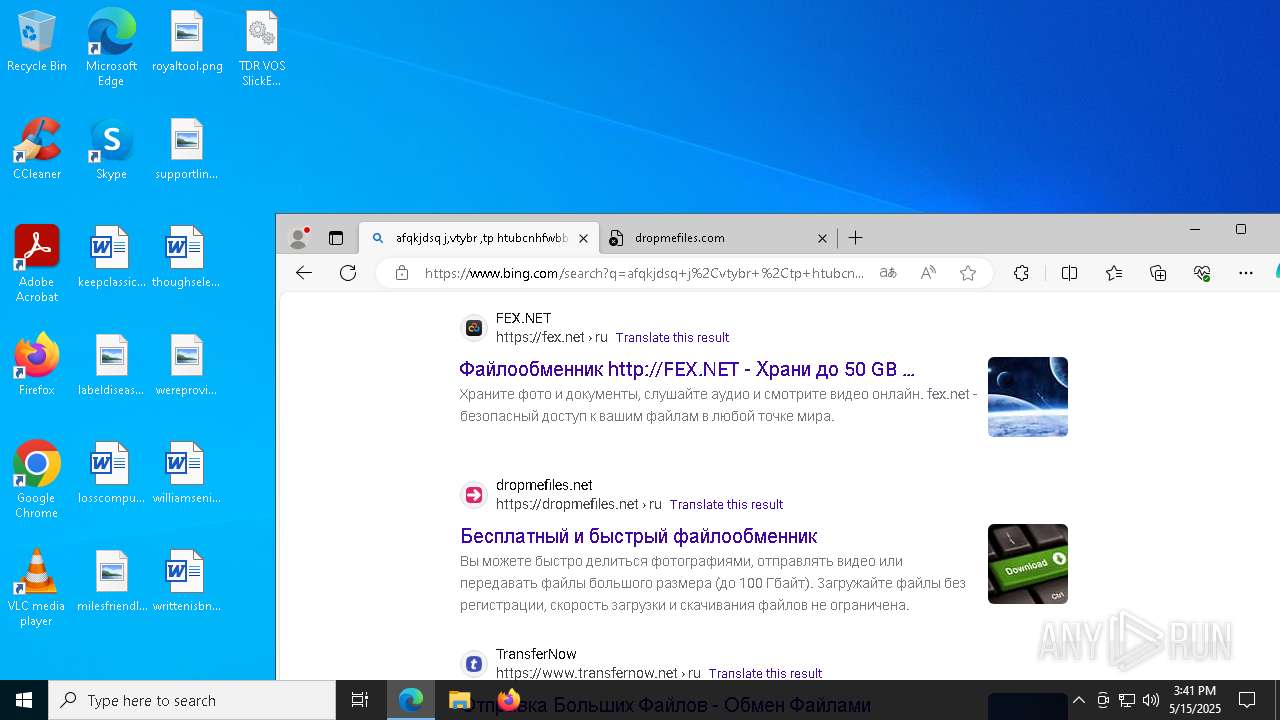Toggle Edge split screen icon
1280x720 pixels.
[x=1069, y=273]
